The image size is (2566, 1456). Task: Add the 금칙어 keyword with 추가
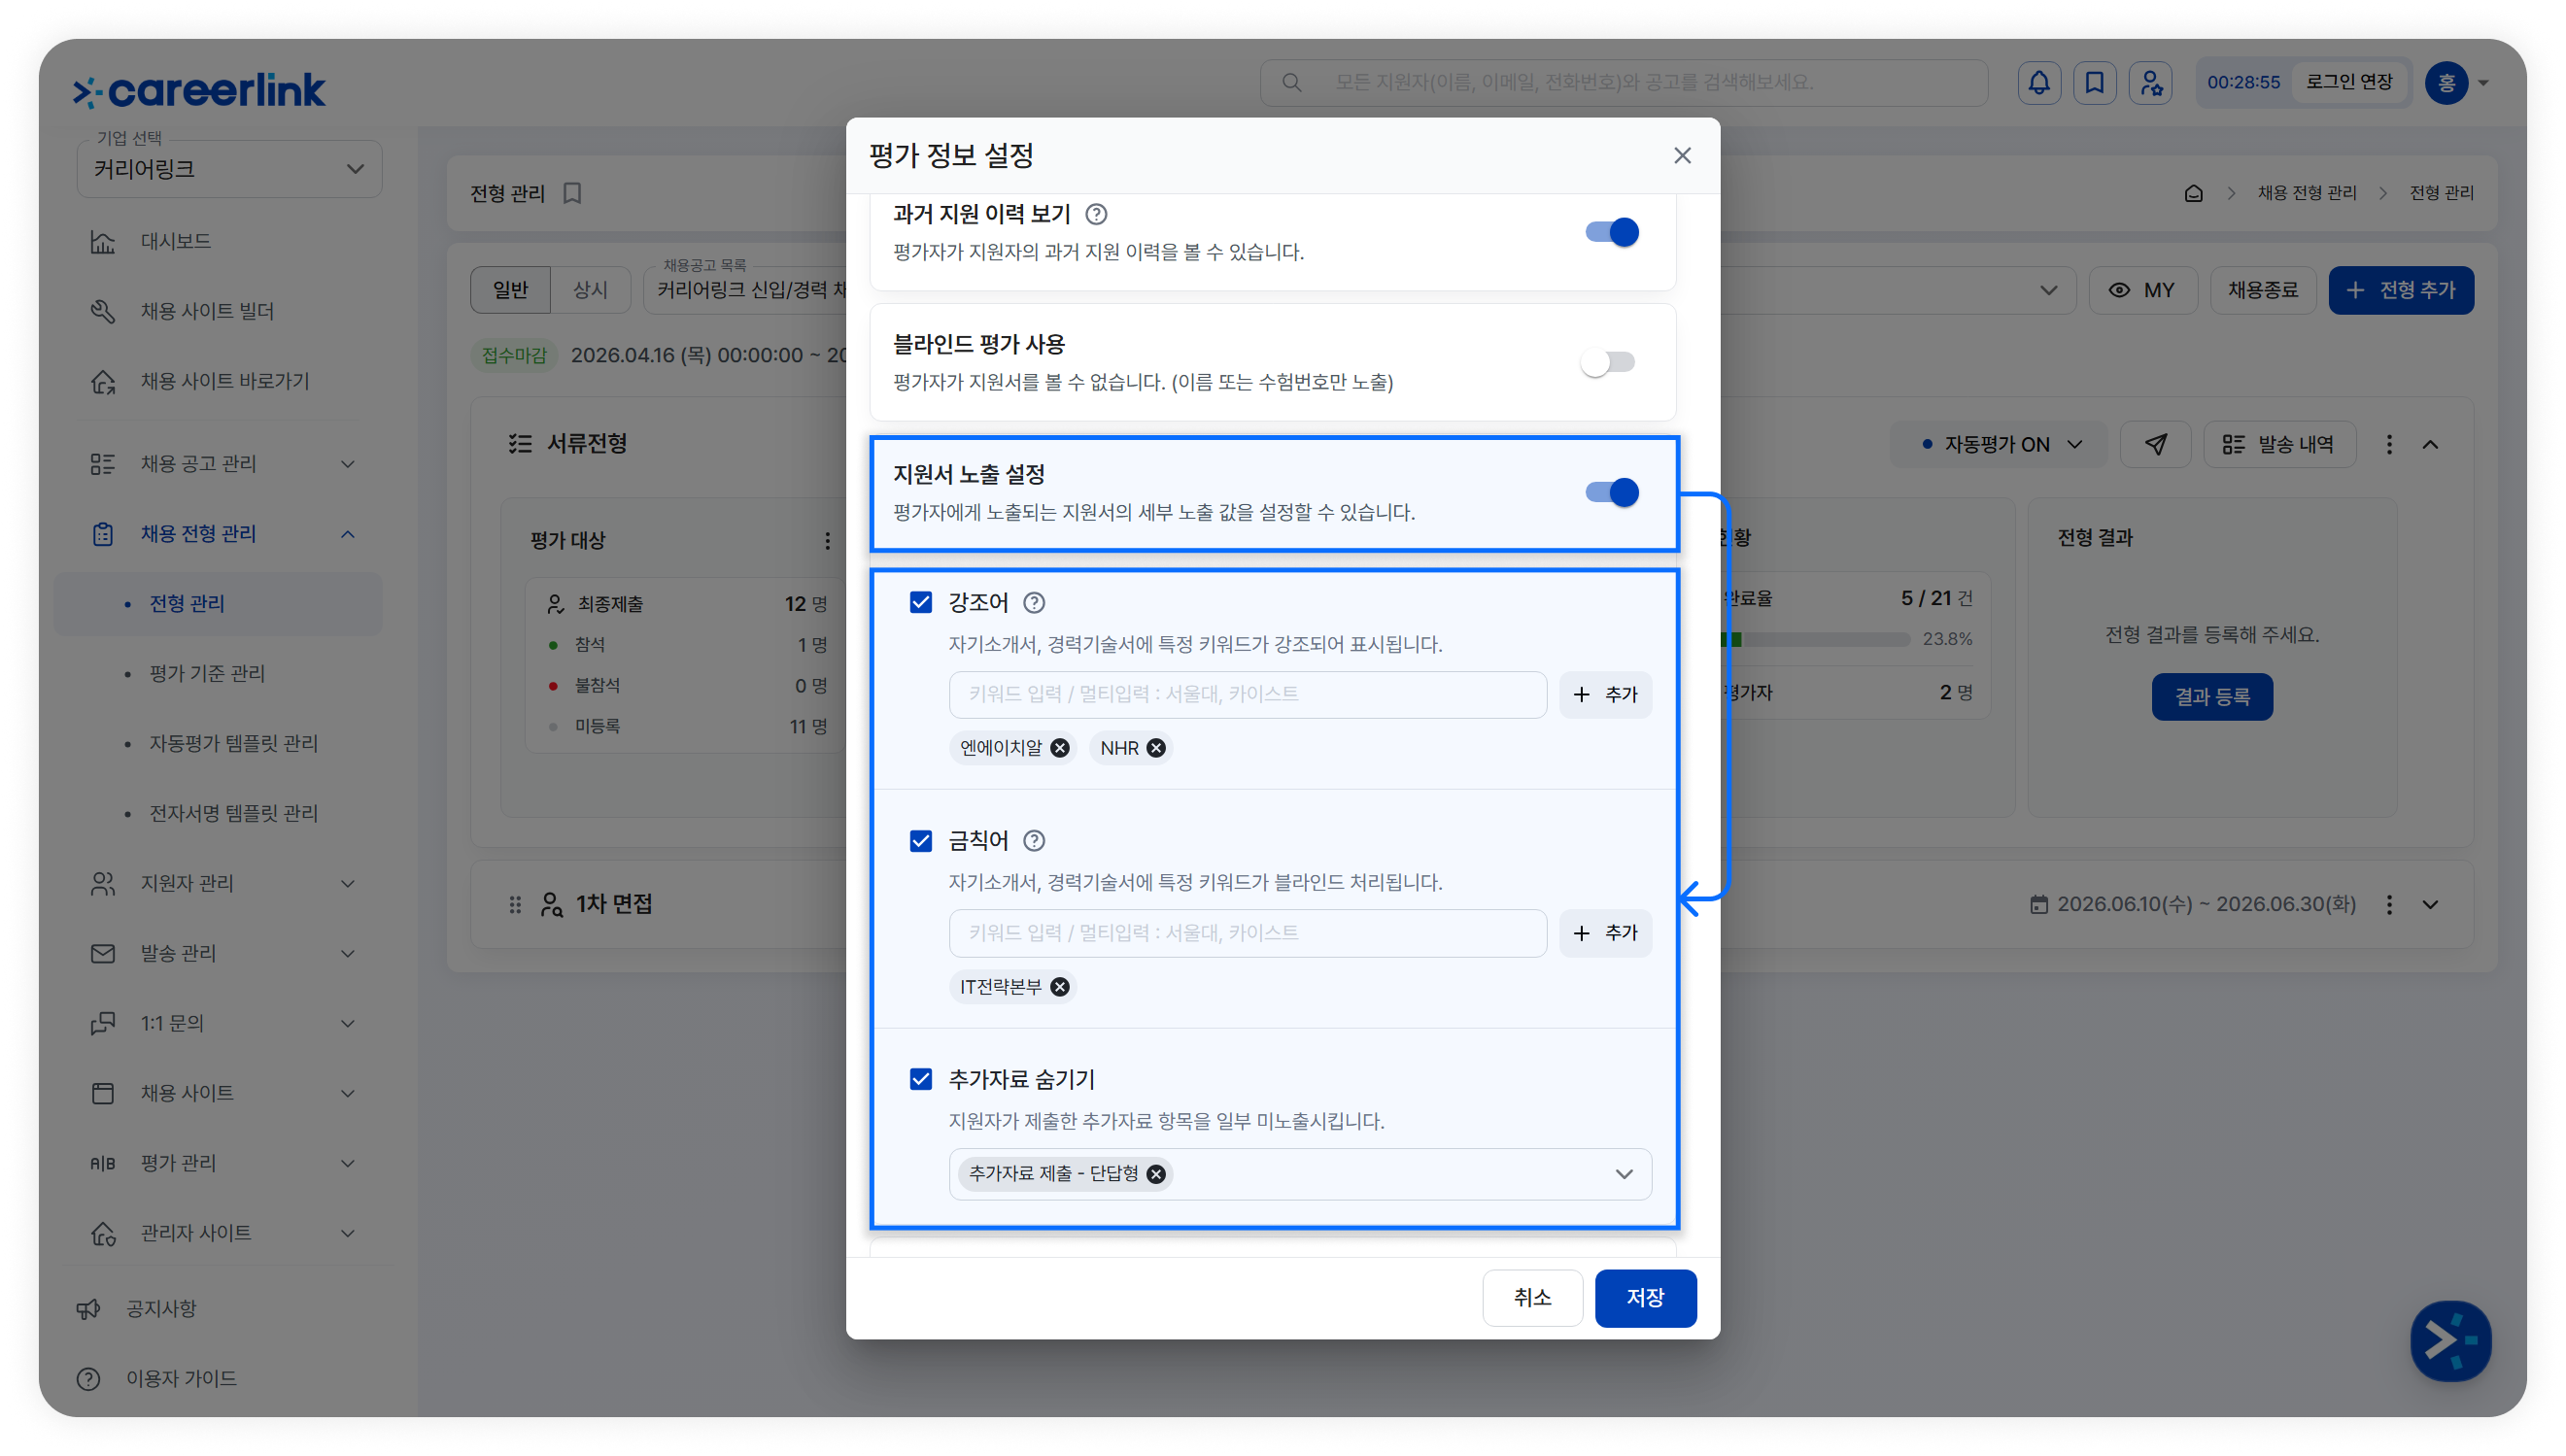(x=1605, y=933)
